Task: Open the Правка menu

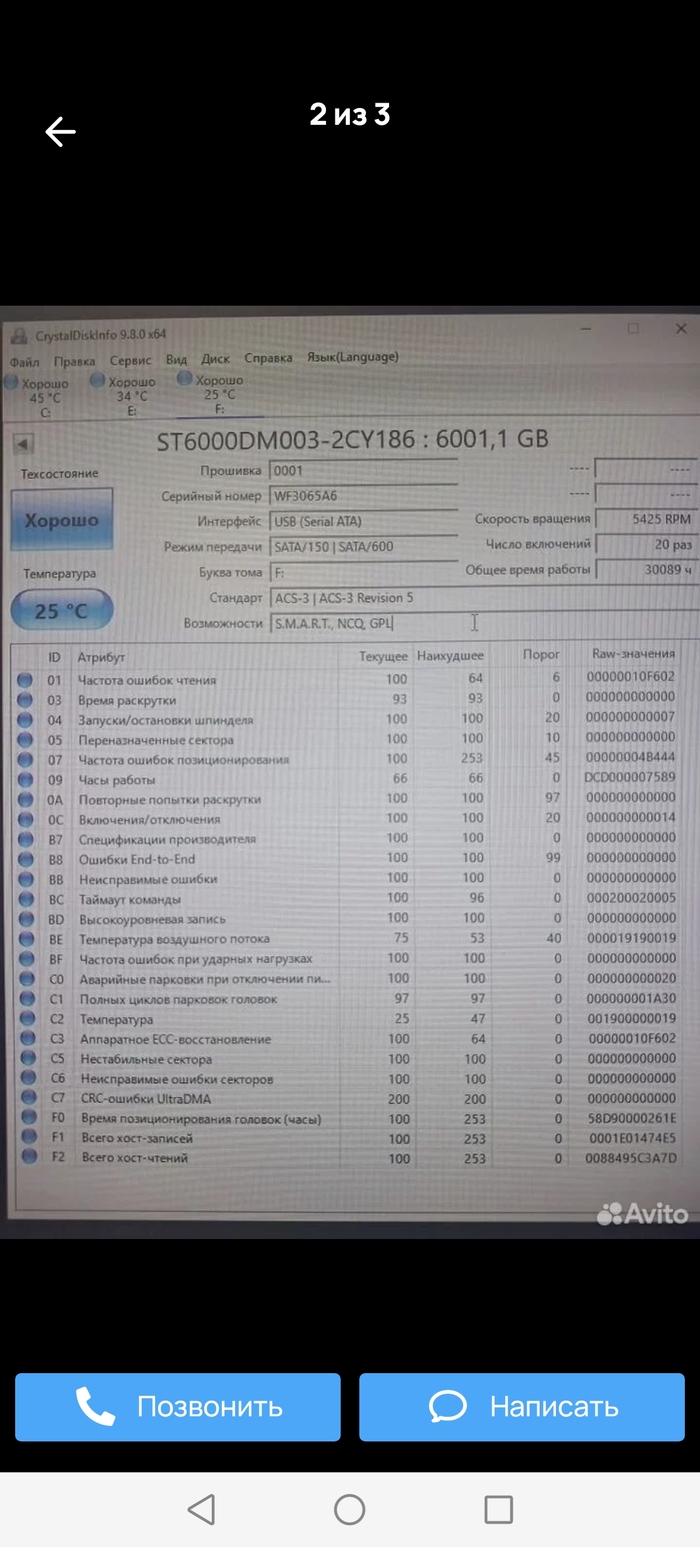Action: [x=75, y=360]
